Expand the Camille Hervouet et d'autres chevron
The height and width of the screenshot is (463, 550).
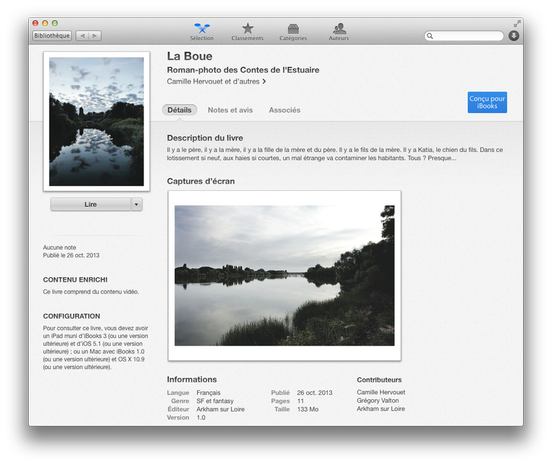(264, 81)
